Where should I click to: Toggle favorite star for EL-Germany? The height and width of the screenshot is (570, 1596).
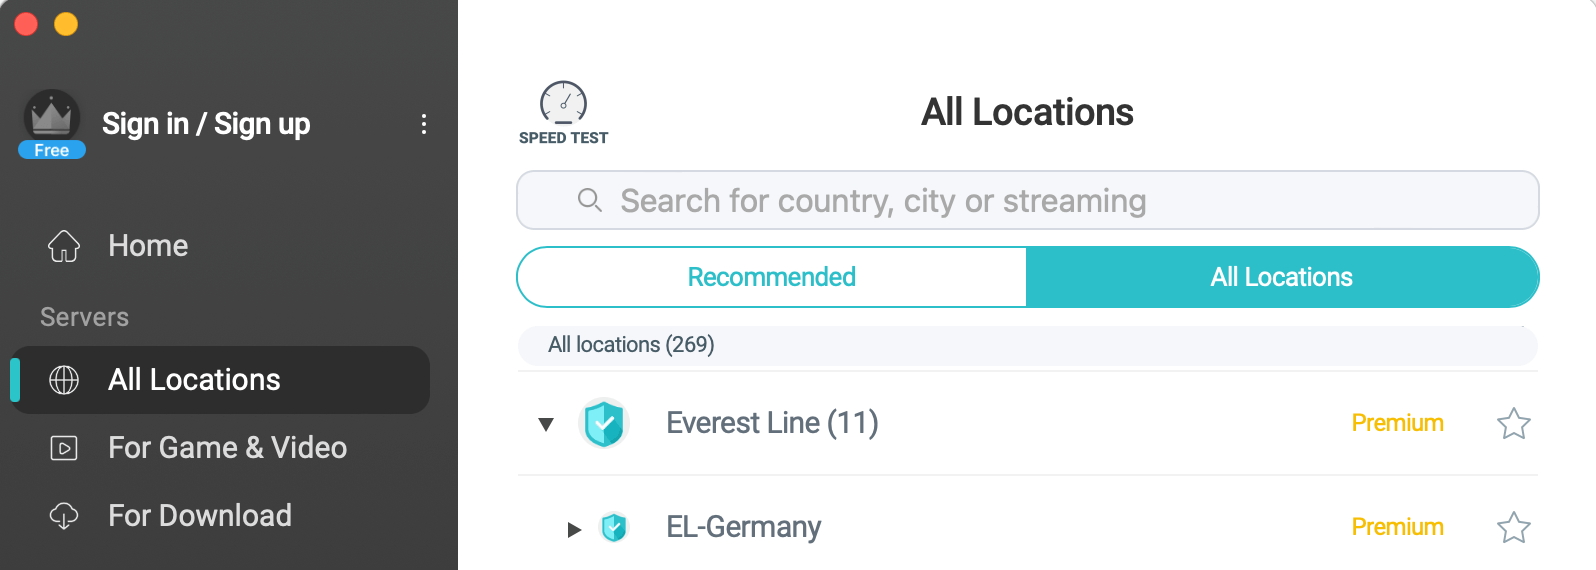click(1513, 527)
